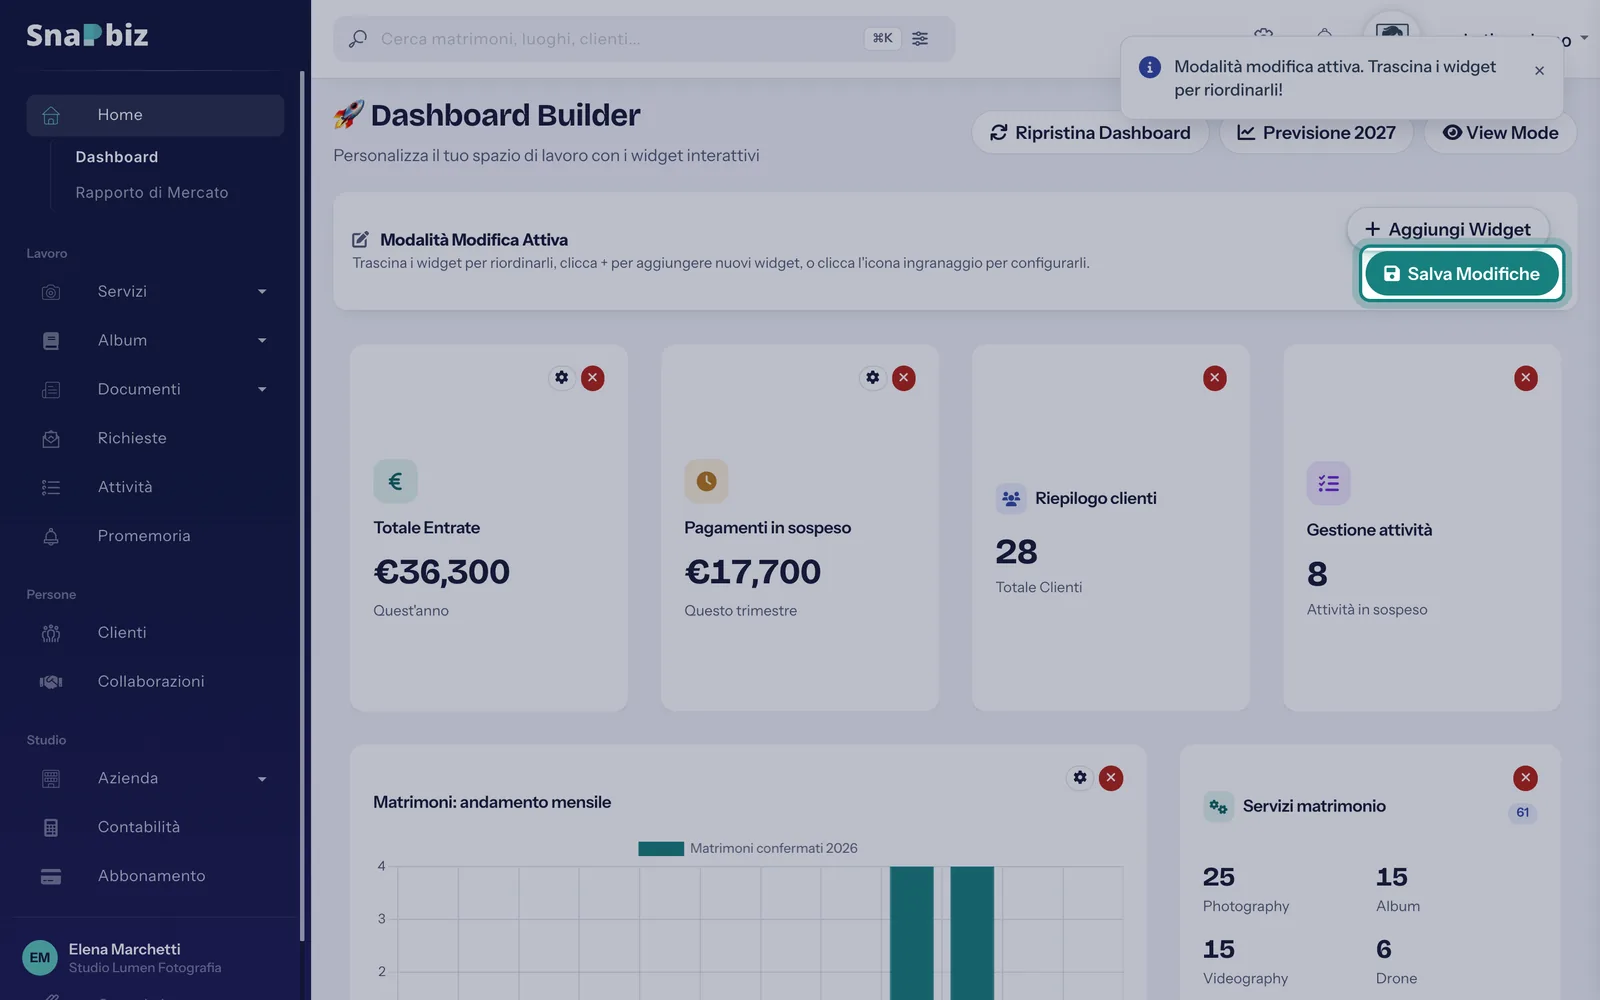
Task: Expand the Servizi sidebar menu
Action: click(x=155, y=292)
